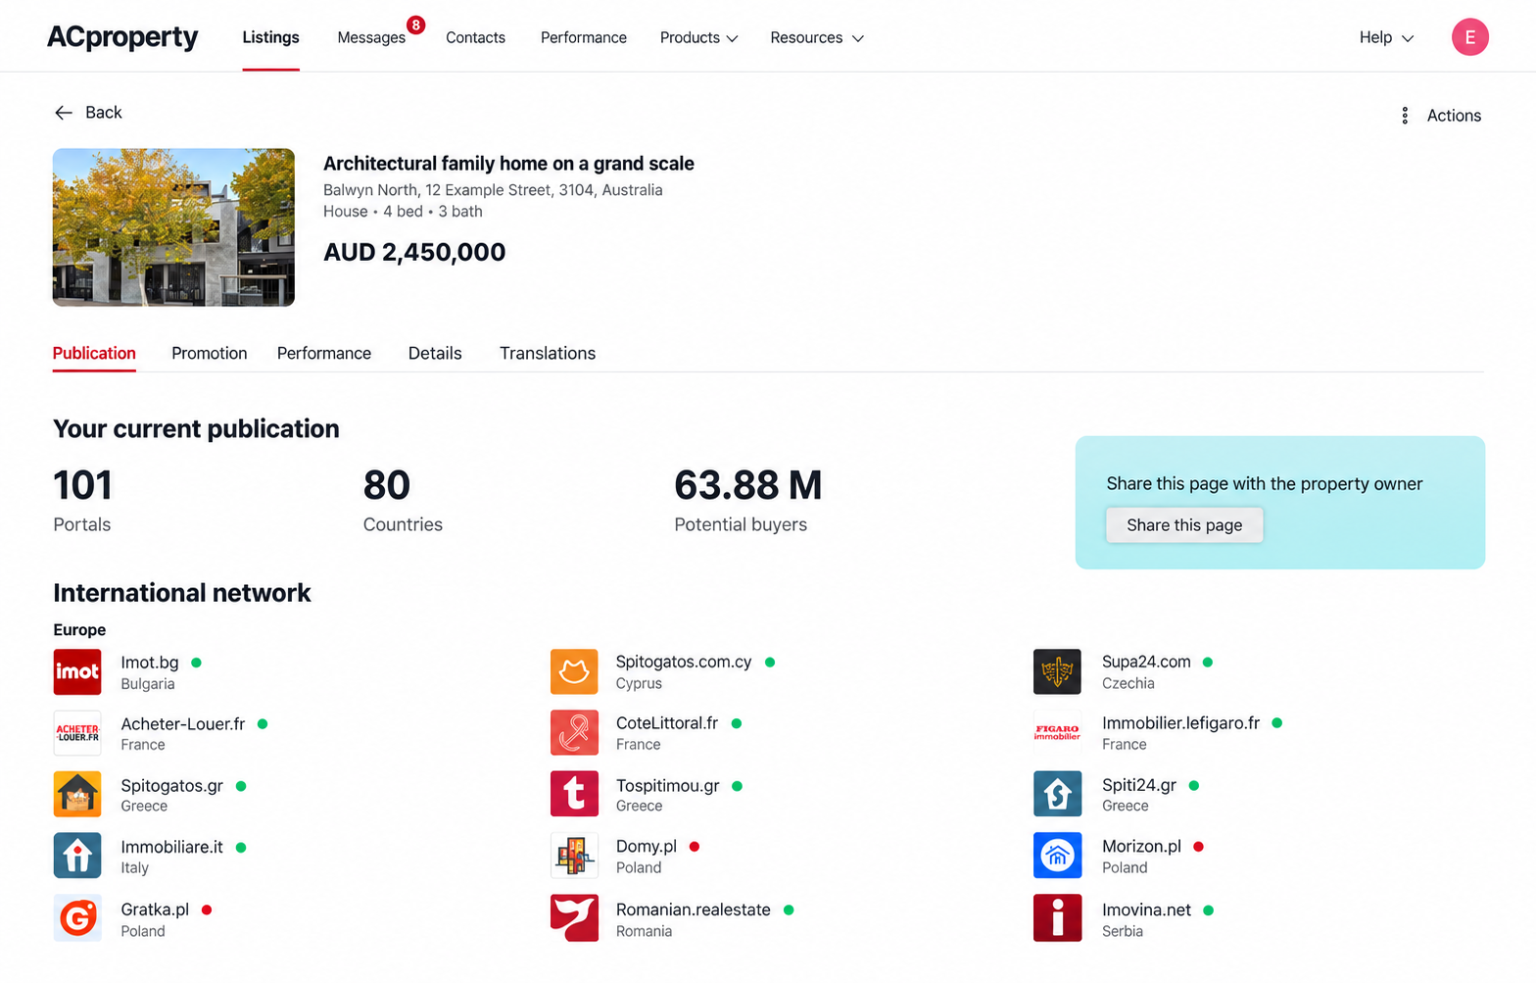Open the Products dropdown menu
Image resolution: width=1536 pixels, height=983 pixels.
click(x=699, y=38)
